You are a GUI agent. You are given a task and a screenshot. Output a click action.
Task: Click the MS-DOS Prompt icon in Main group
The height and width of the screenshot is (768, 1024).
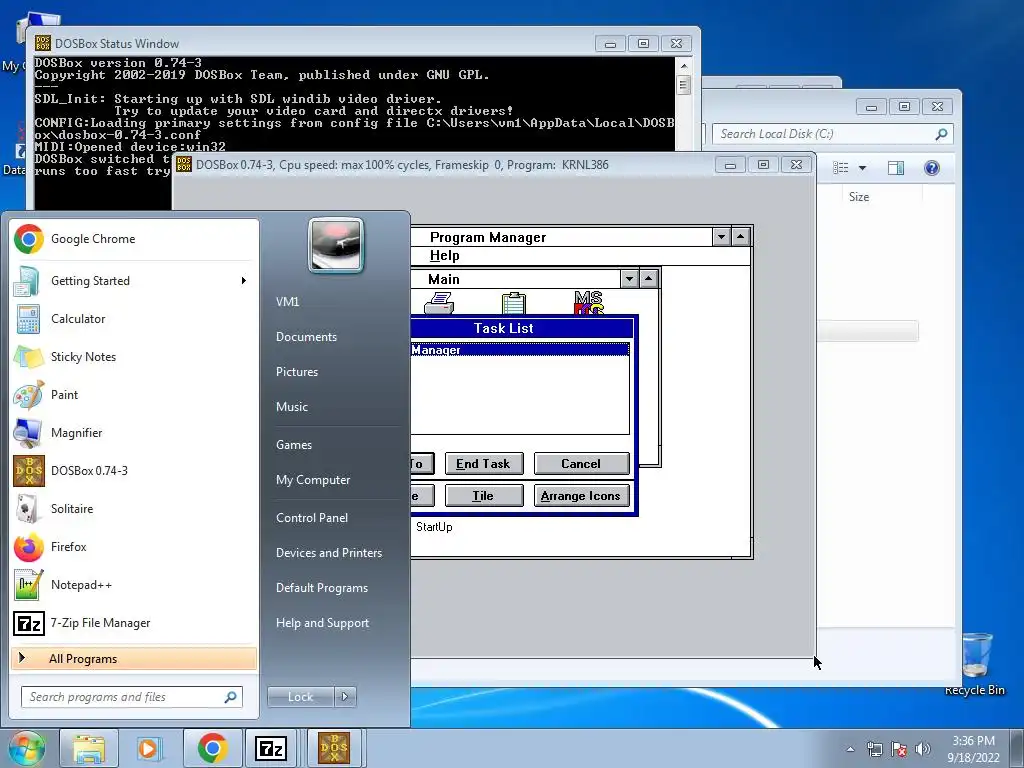[x=588, y=303]
